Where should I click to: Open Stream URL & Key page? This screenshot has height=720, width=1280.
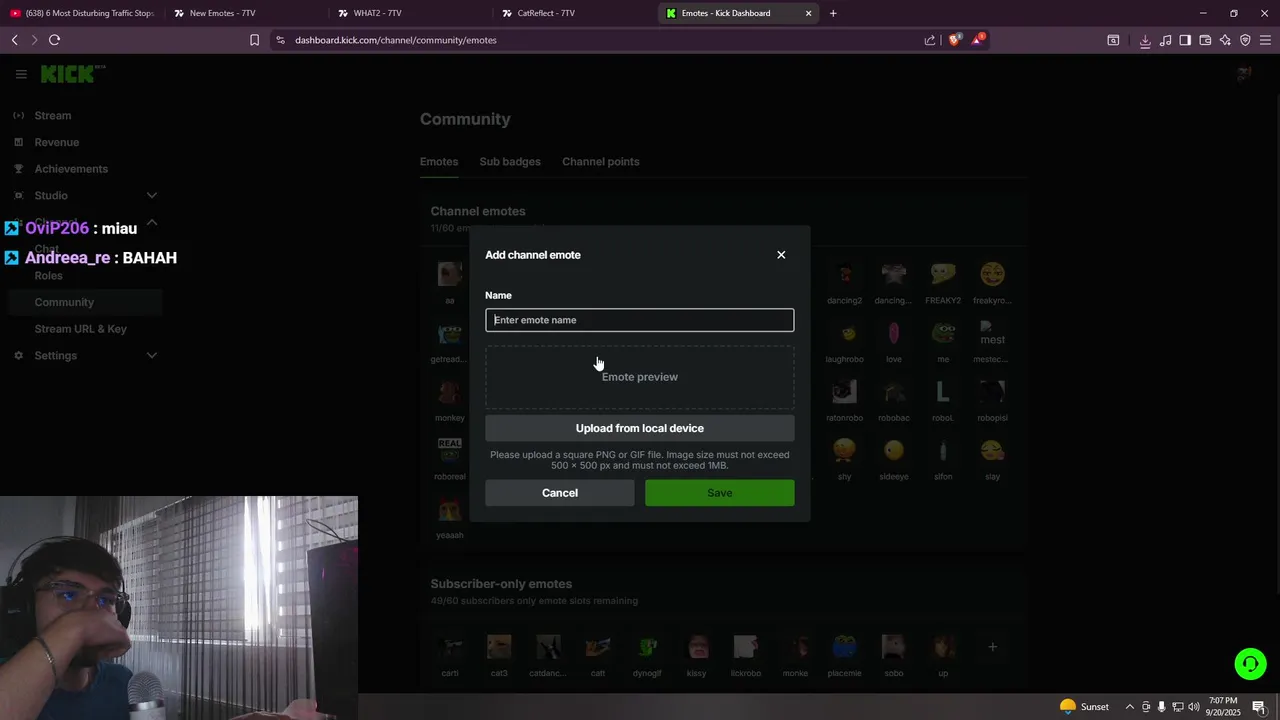pos(81,329)
